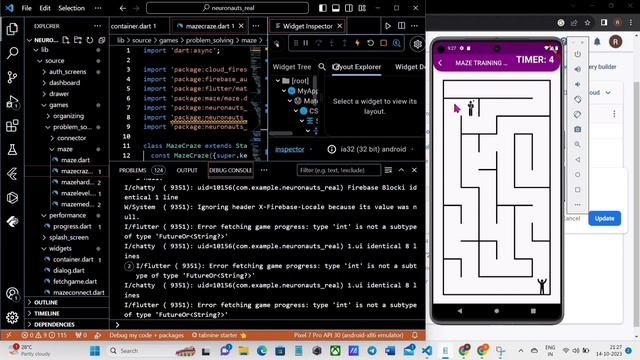Image resolution: width=640 pixels, height=360 pixels.
Task: Open the File menu
Action: pyautogui.click(x=27, y=8)
